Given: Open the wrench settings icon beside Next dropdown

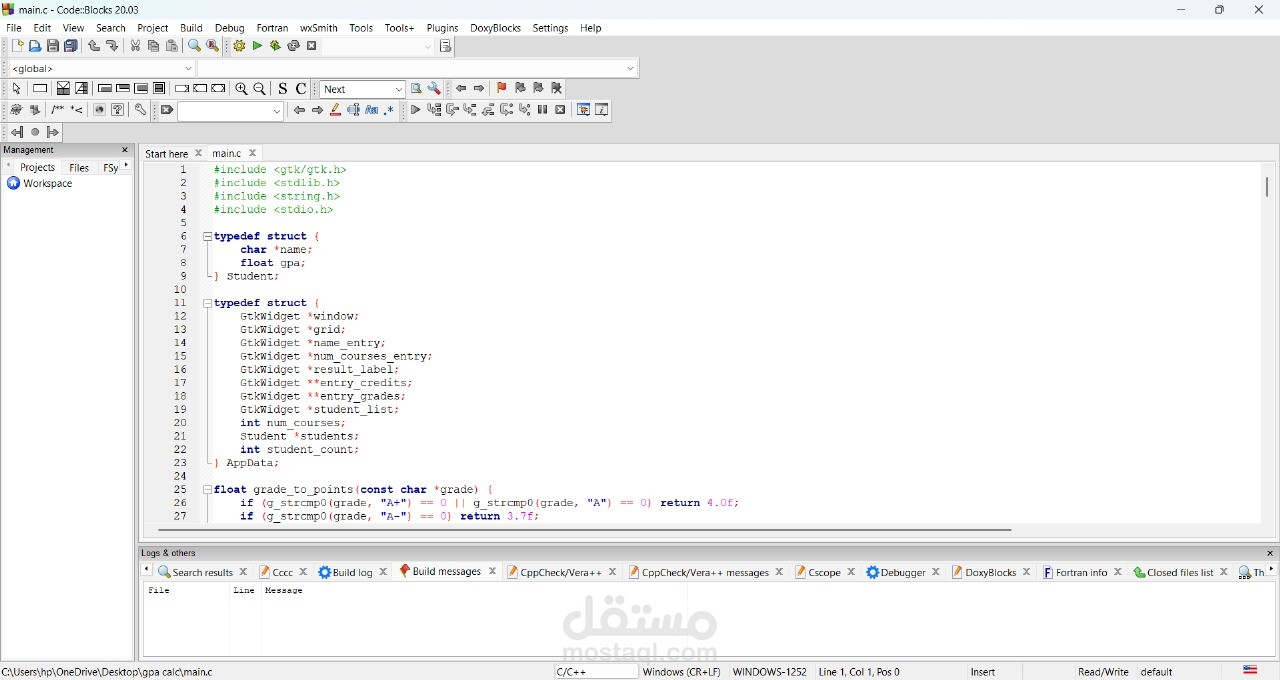Looking at the screenshot, I should pos(434,89).
